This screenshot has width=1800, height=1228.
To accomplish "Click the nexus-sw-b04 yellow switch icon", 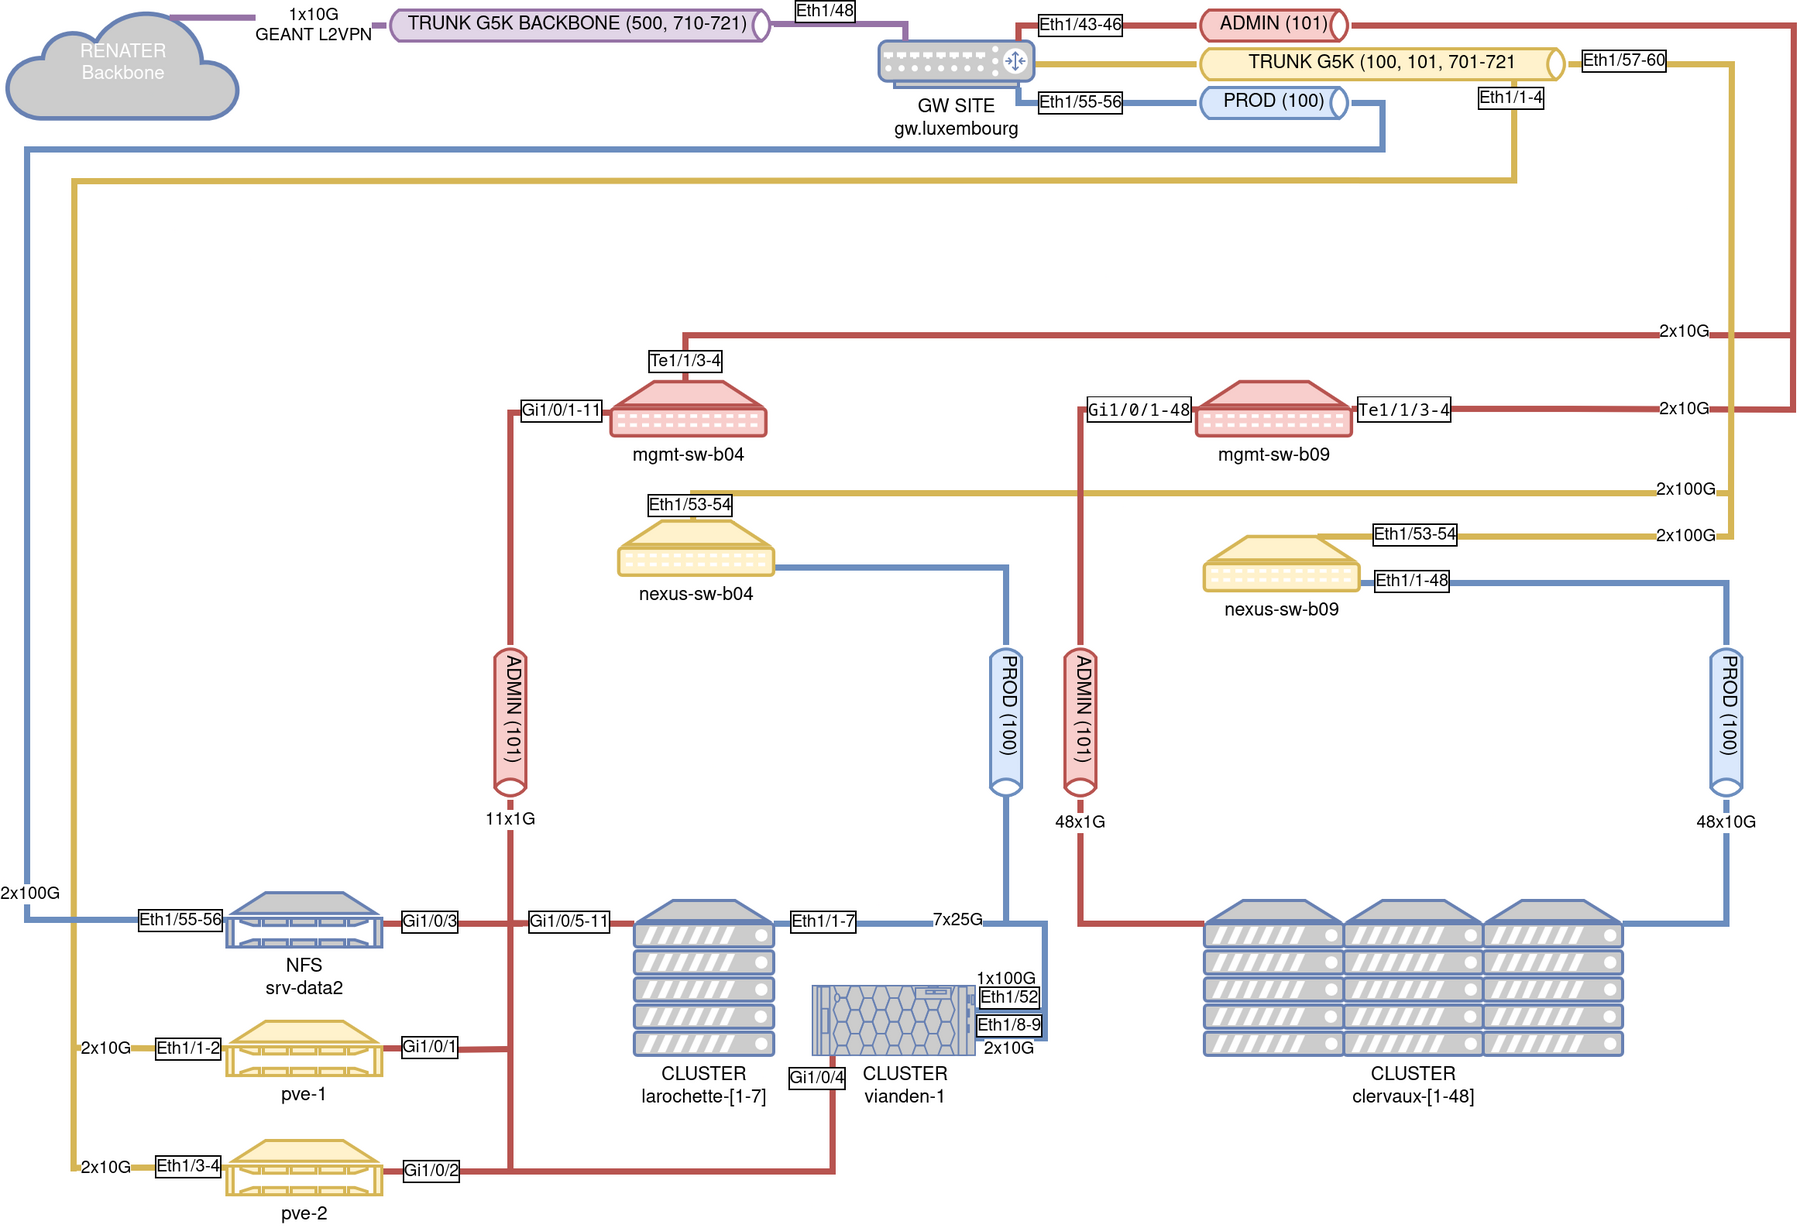I will 696,549.
